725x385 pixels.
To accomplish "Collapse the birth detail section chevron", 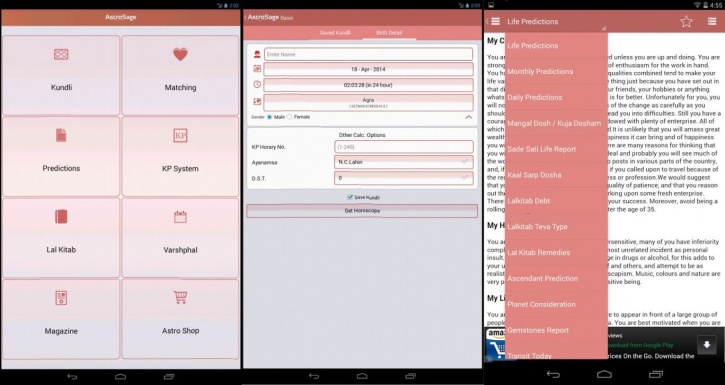I will (x=468, y=117).
